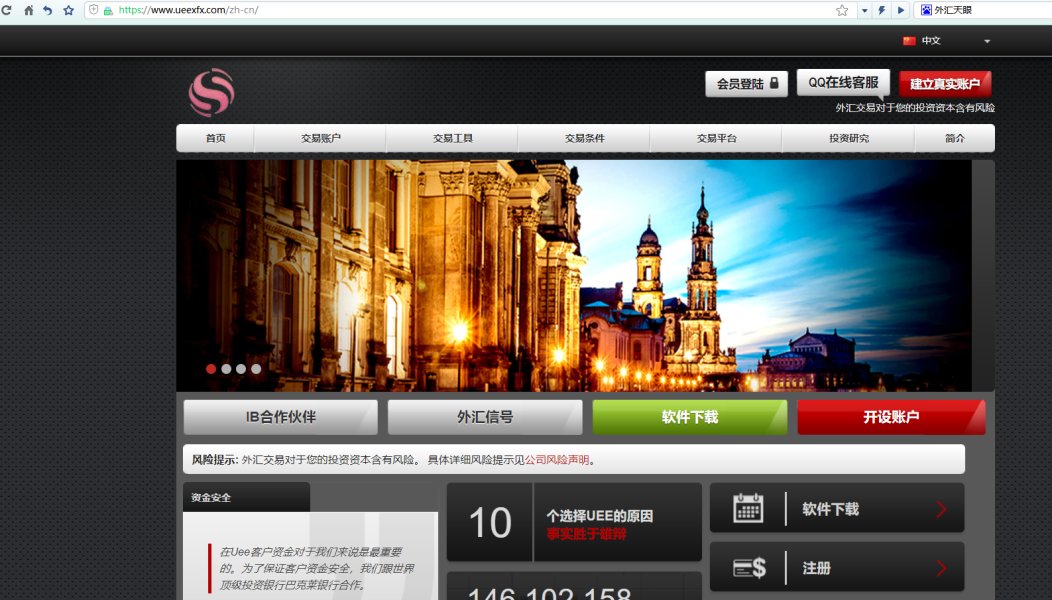Click the security shield icon in address bar
Image resolution: width=1052 pixels, height=600 pixels.
[x=94, y=10]
